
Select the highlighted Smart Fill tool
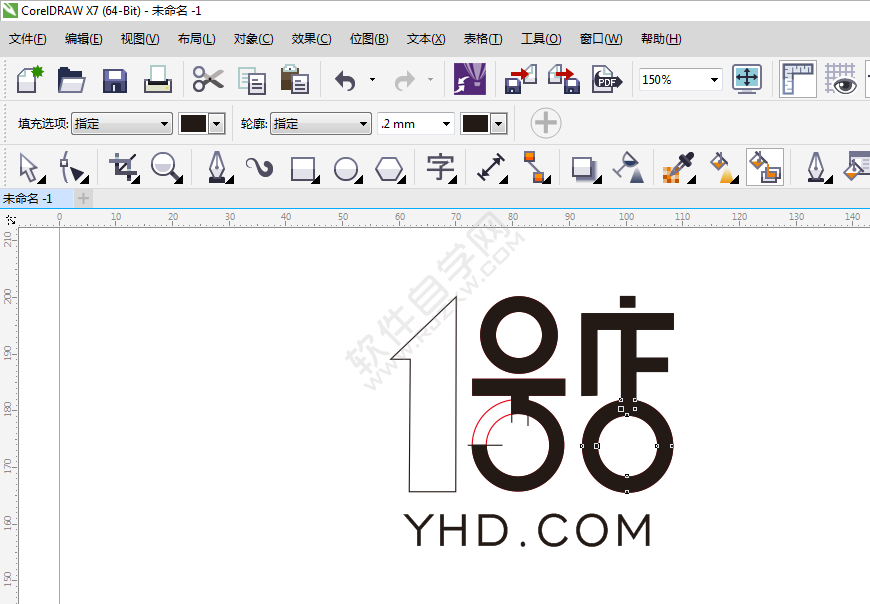[x=765, y=167]
